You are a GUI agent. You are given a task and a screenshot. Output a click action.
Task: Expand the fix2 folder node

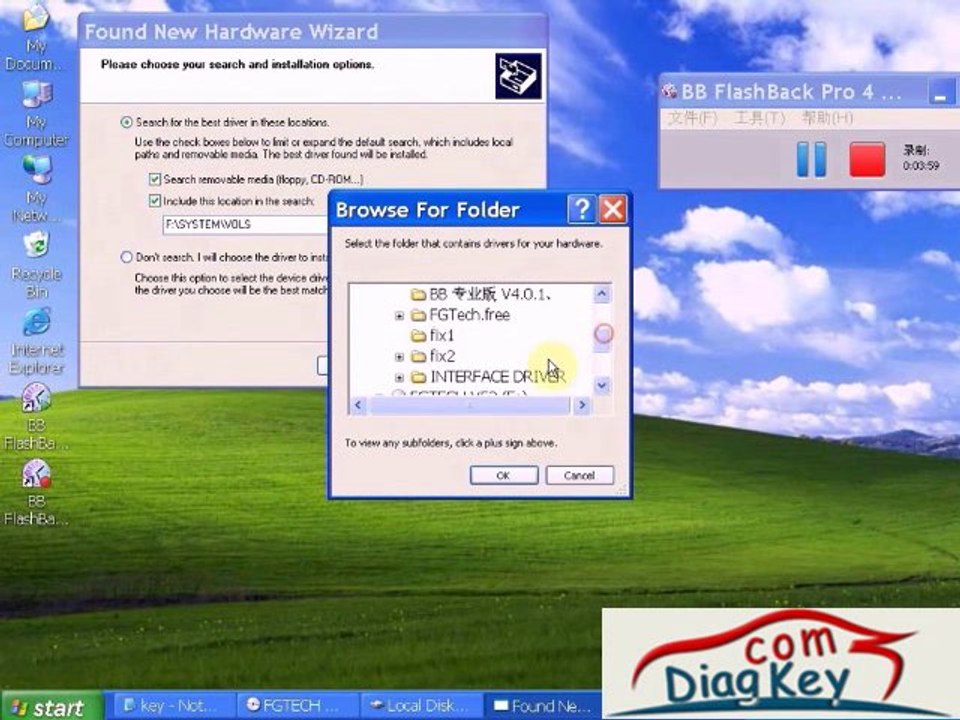point(399,356)
